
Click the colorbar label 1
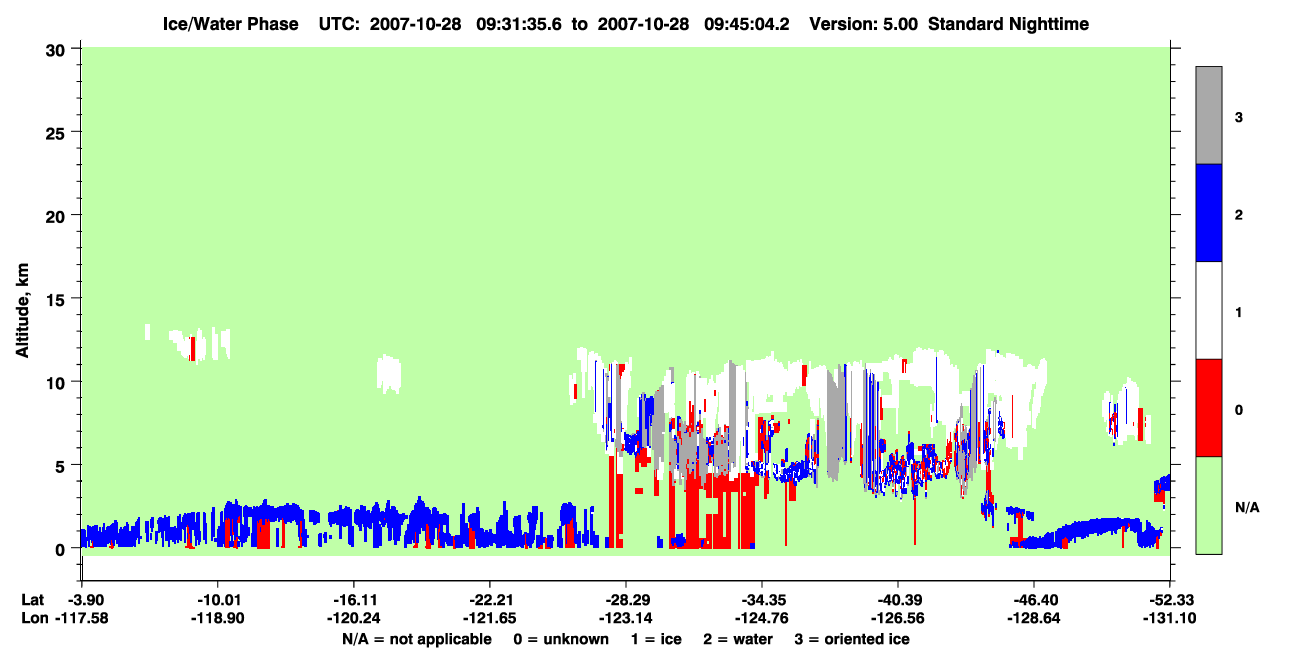coord(1238,313)
